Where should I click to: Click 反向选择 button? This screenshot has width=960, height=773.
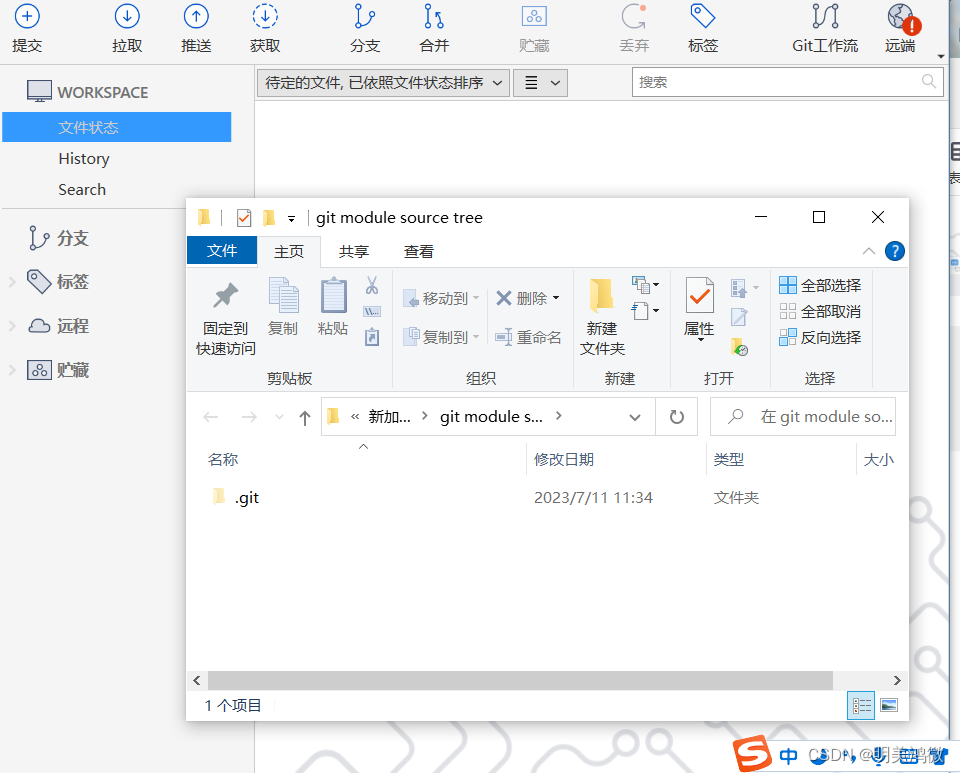point(820,337)
